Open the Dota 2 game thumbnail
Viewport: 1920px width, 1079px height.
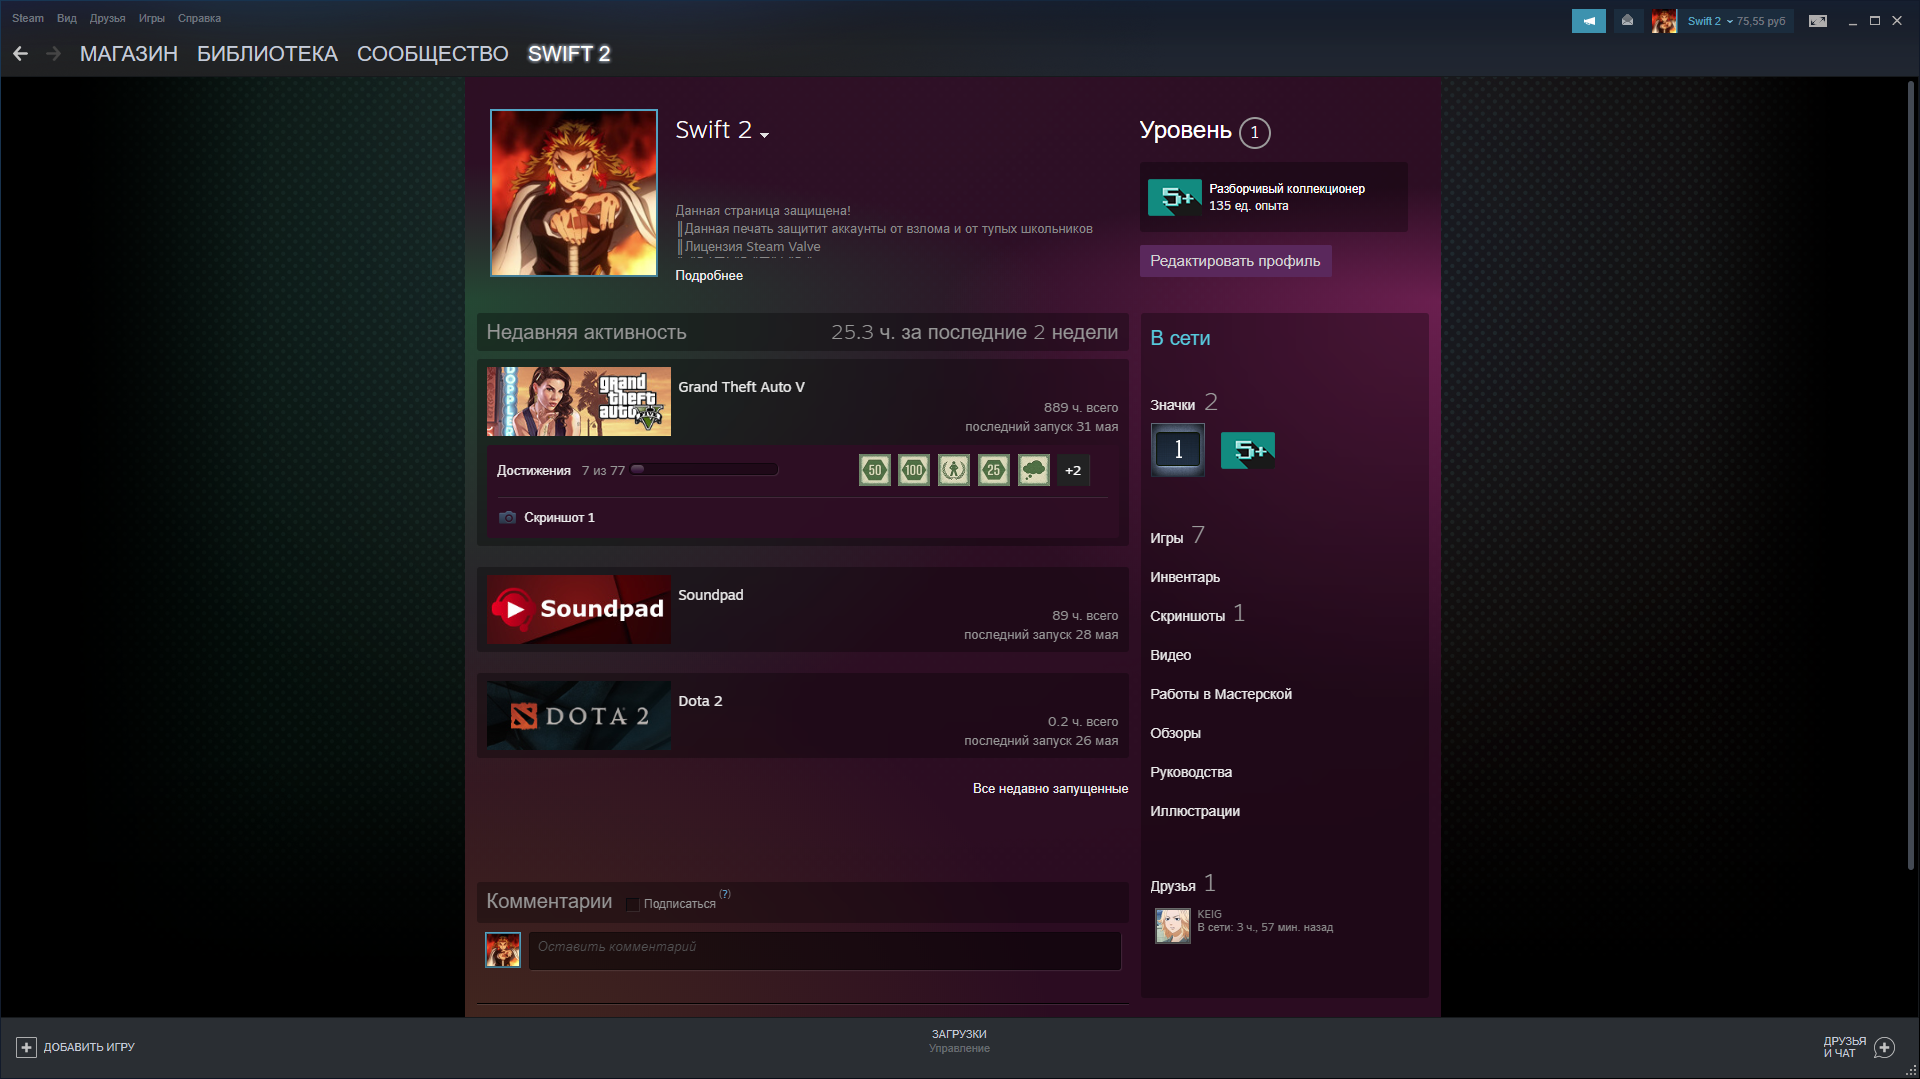tap(579, 715)
